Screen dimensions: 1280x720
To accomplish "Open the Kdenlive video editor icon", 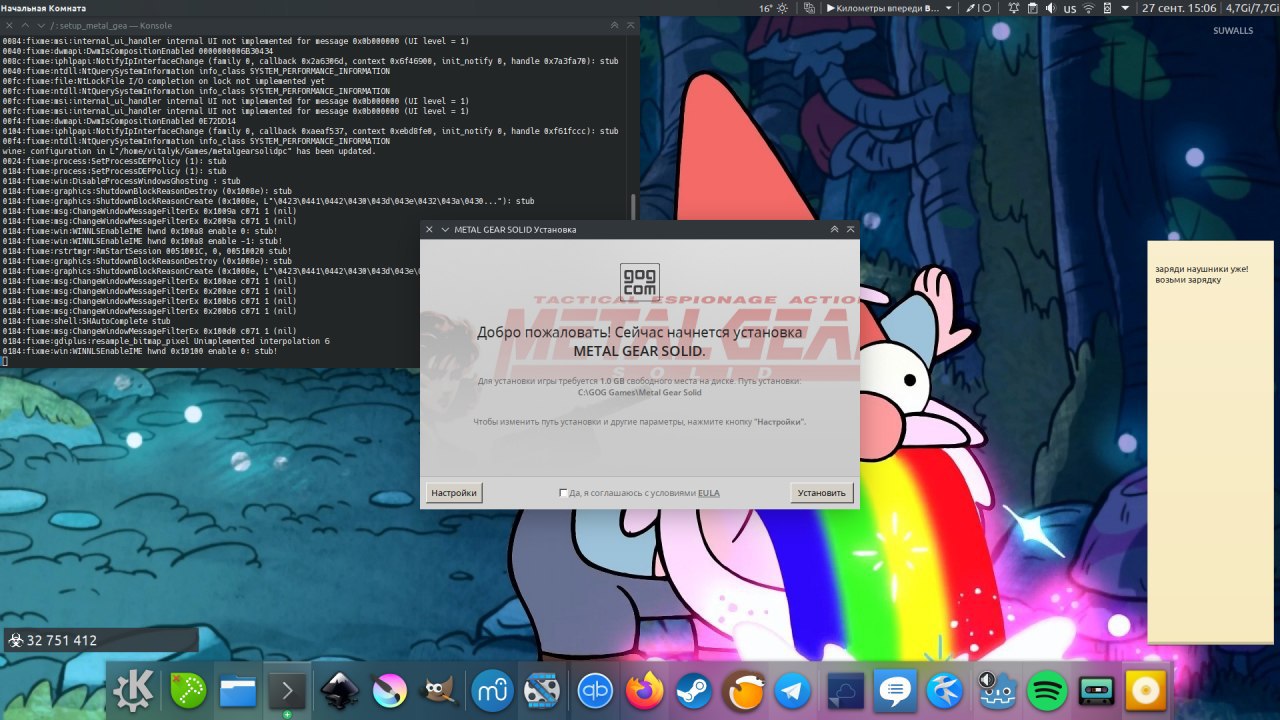I will click(543, 691).
